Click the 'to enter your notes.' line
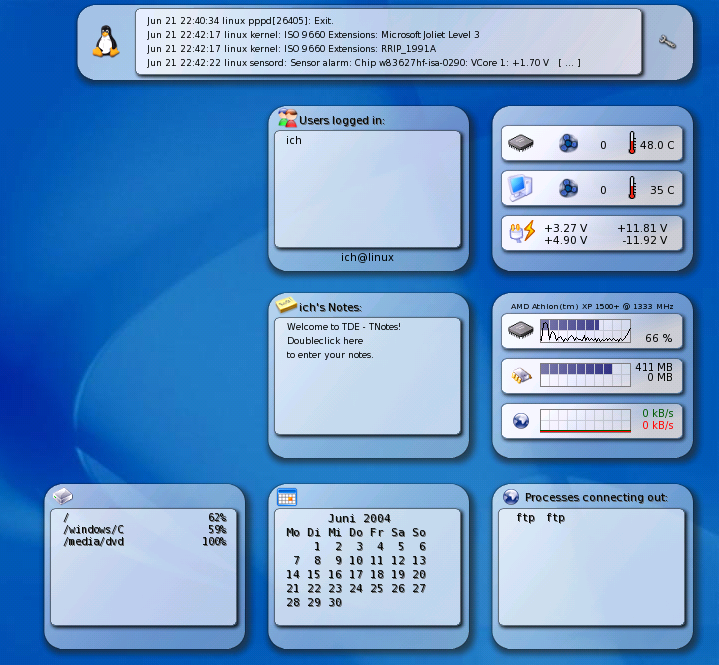Image resolution: width=719 pixels, height=665 pixels. (330, 355)
